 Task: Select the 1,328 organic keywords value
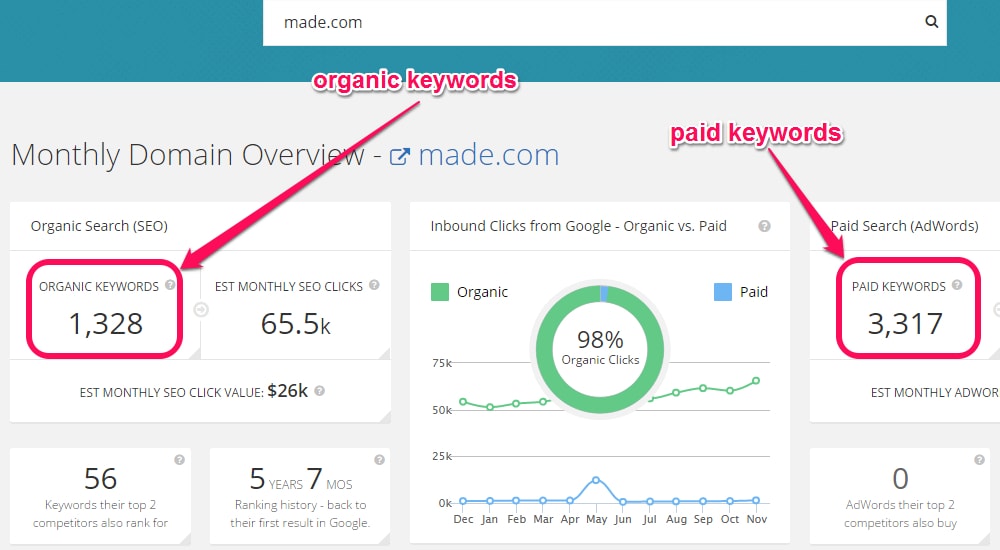(105, 323)
